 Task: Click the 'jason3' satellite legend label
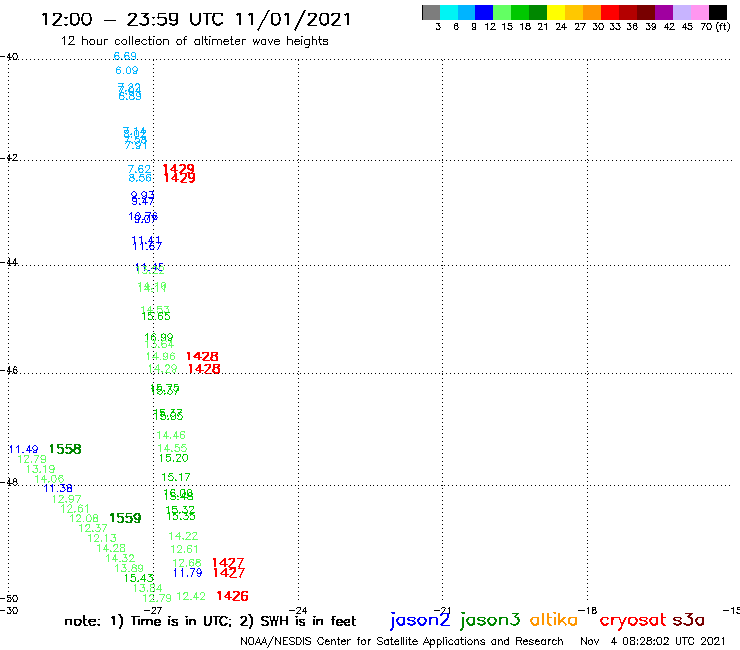pos(490,620)
